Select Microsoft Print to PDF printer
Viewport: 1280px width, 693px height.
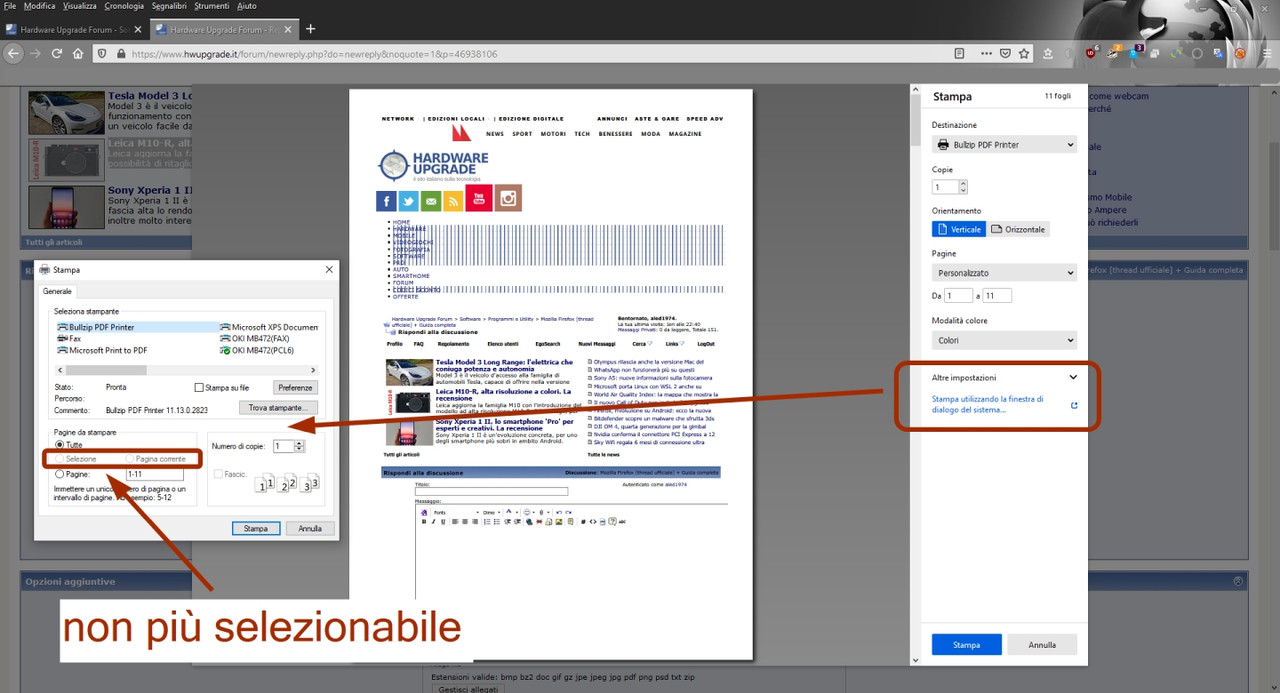coord(102,351)
